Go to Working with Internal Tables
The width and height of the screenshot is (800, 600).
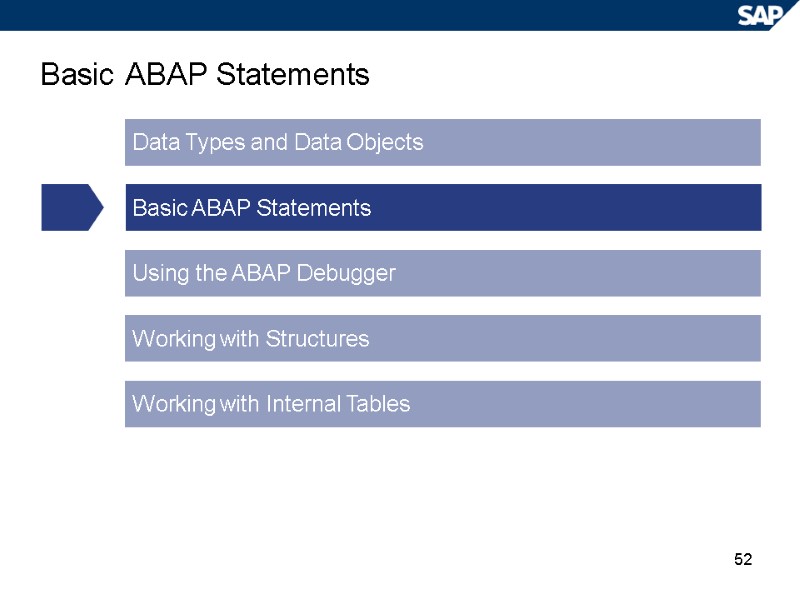(442, 404)
